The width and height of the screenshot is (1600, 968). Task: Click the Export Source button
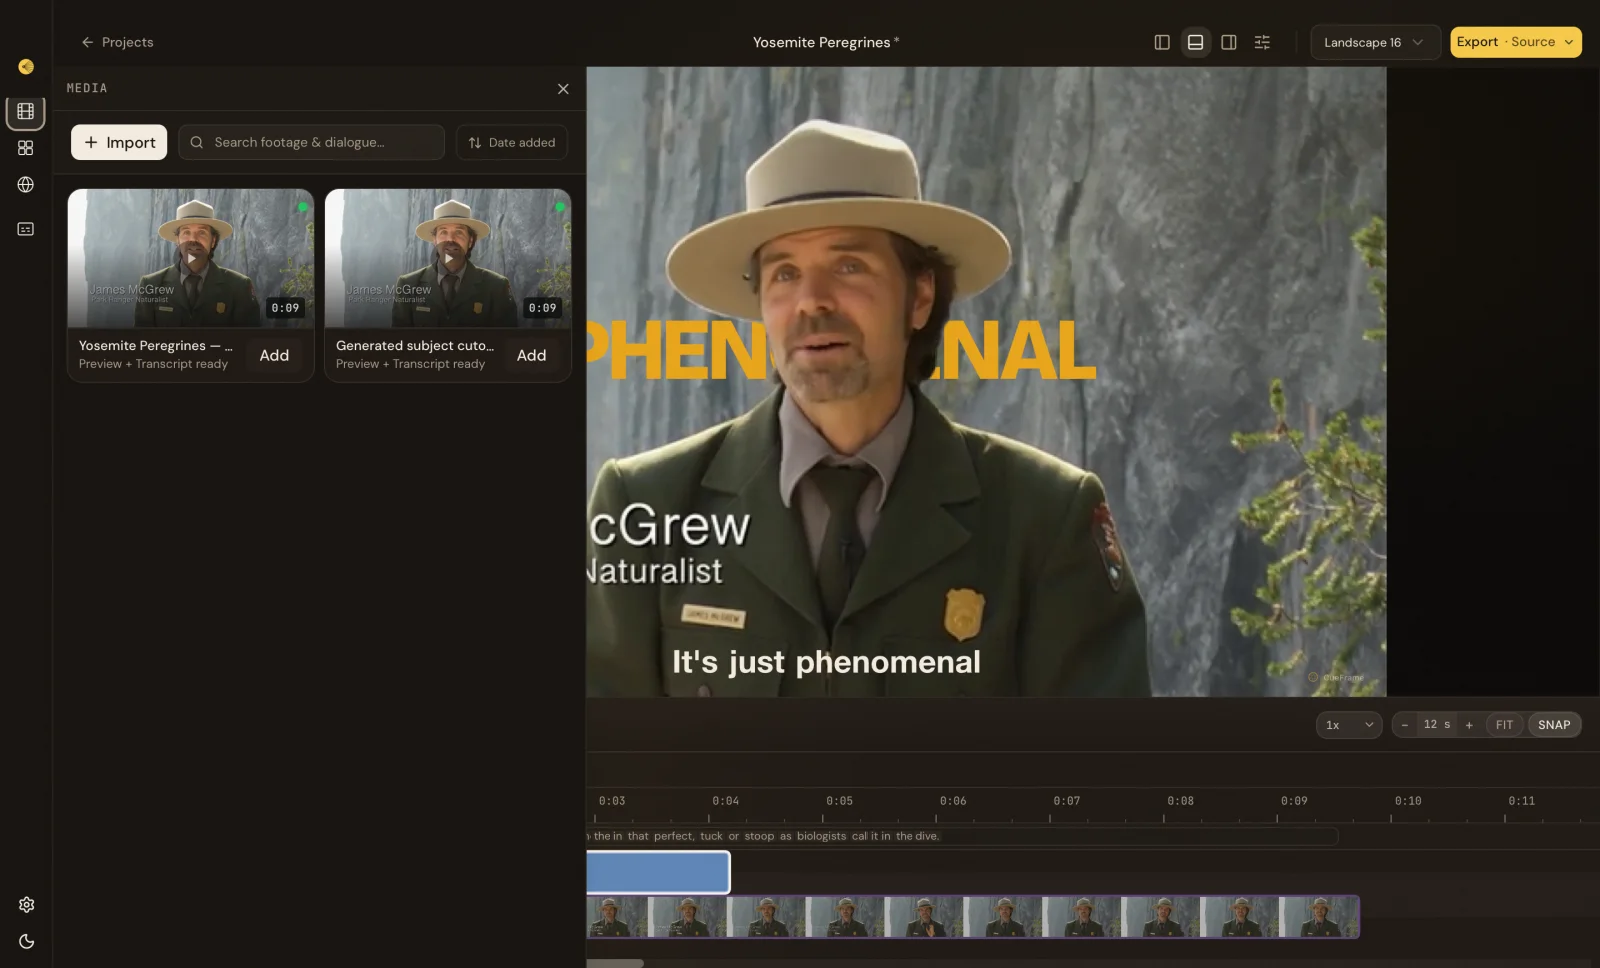1505,42
